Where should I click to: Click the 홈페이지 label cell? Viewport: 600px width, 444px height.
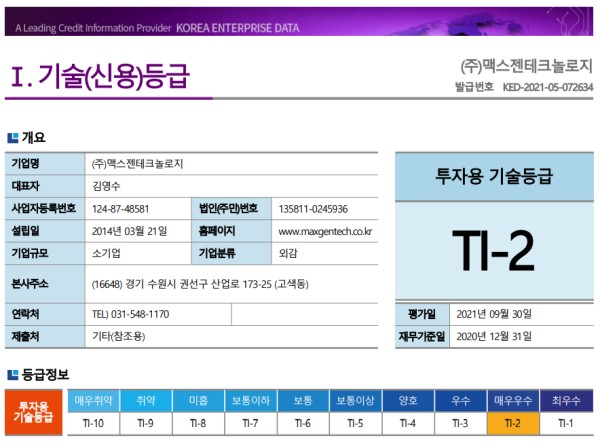coord(232,231)
